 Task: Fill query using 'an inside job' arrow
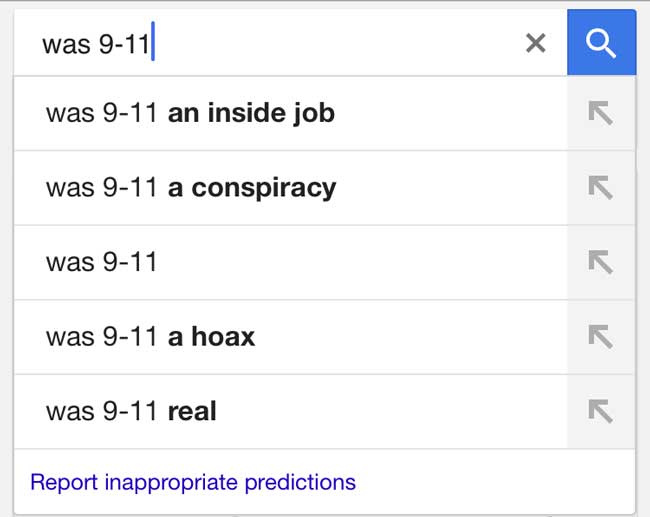pos(600,113)
